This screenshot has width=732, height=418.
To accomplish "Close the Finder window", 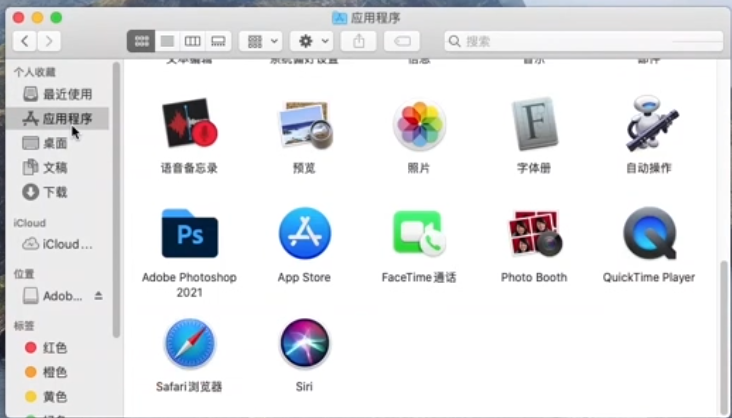I will click(19, 18).
